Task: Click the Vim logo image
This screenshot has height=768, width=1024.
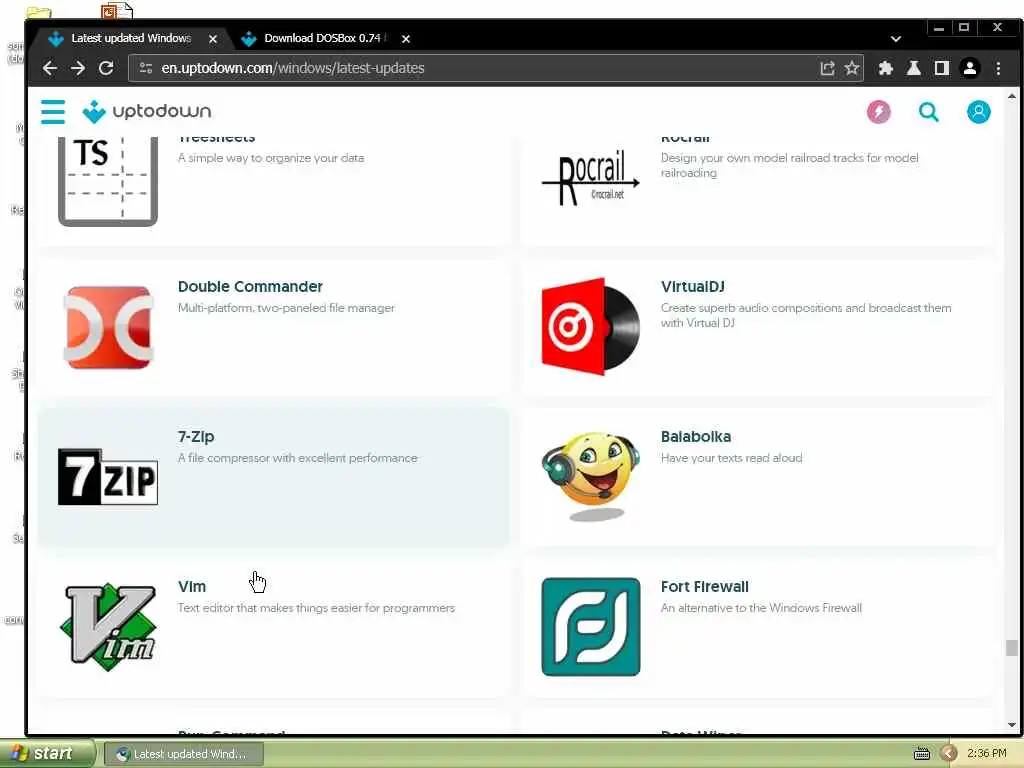Action: [108, 627]
